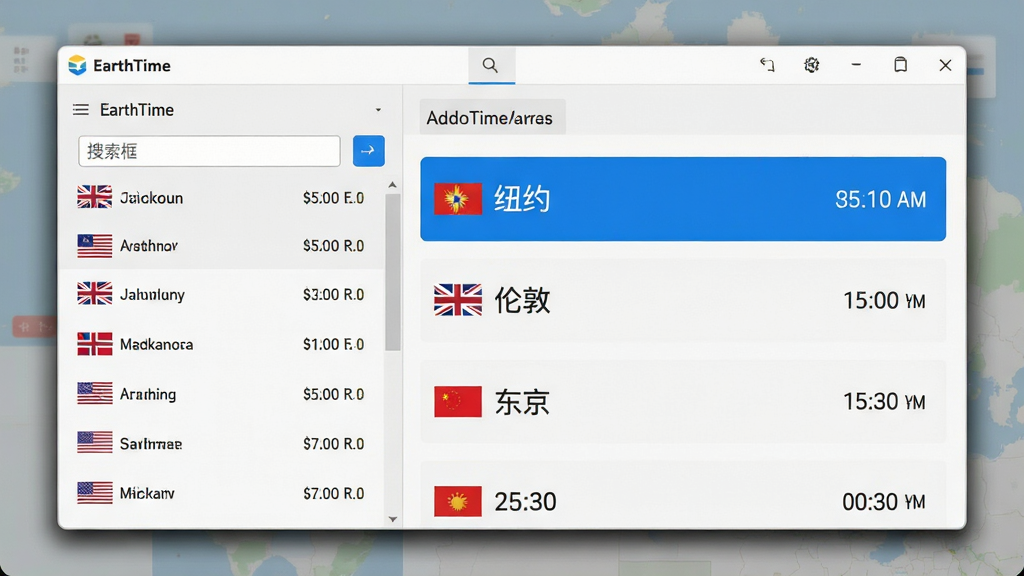
Task: Click the list scrollbar thumb
Action: (392, 272)
